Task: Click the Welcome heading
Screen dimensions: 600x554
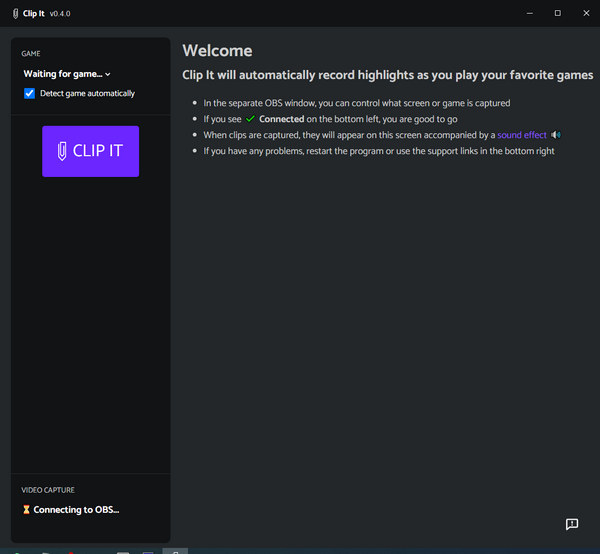Action: tap(217, 51)
